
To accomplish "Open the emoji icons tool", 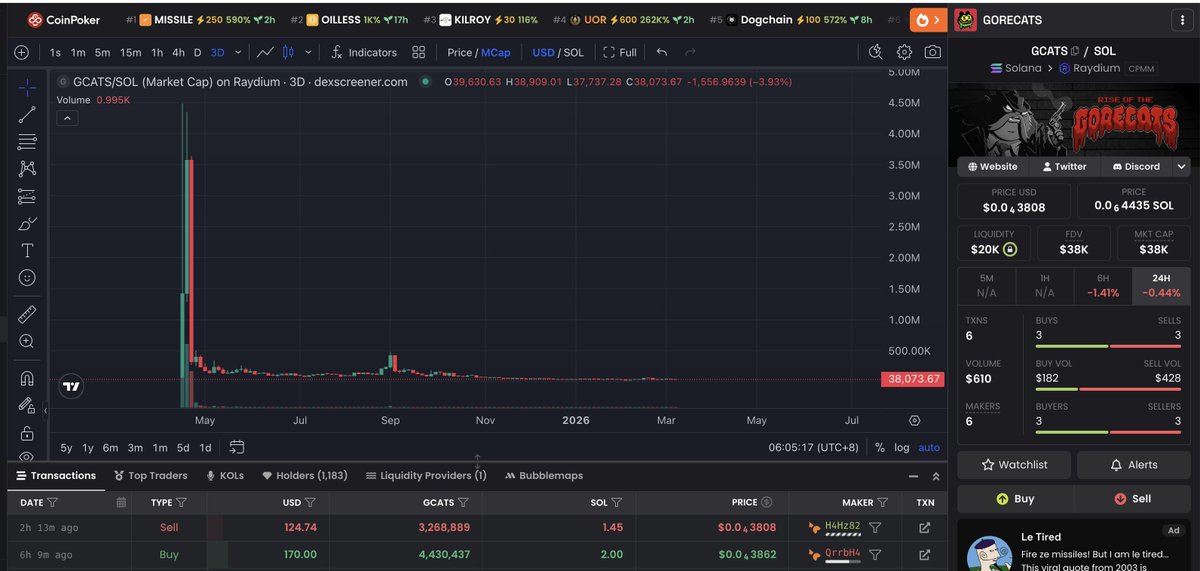I will [x=27, y=277].
